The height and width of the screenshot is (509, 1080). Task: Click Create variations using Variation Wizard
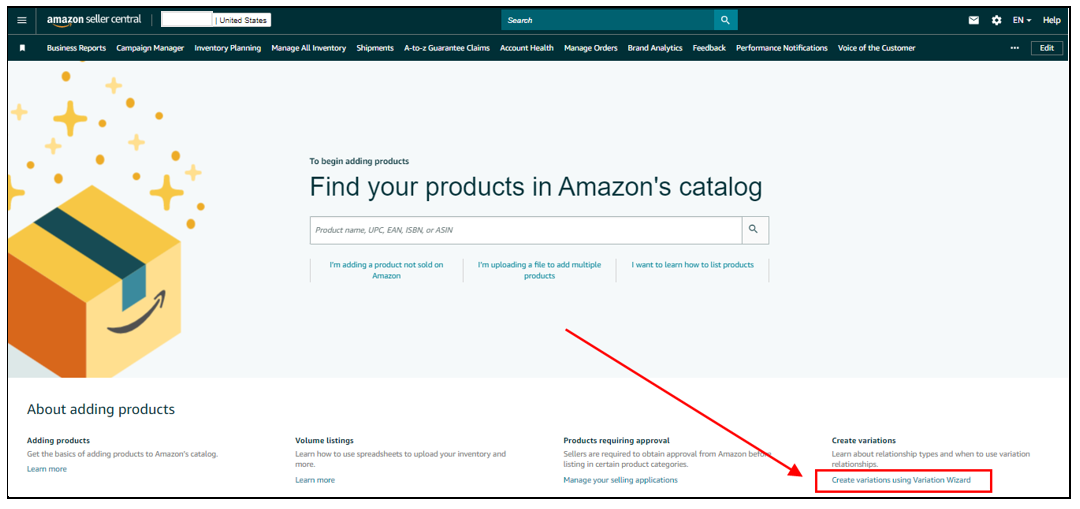click(x=901, y=480)
